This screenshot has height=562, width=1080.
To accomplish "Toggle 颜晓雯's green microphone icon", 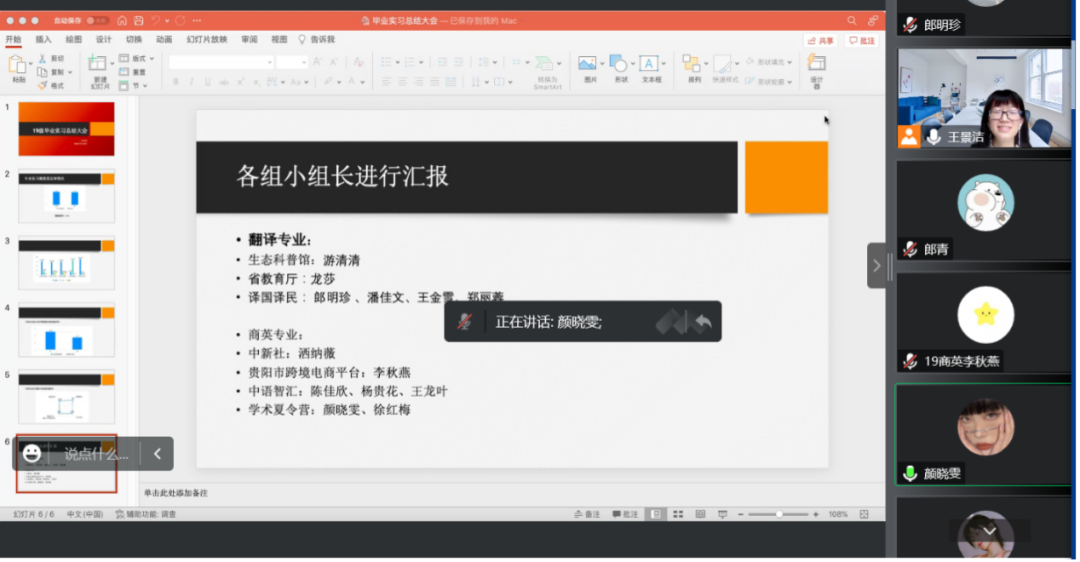I will pyautogui.click(x=909, y=474).
